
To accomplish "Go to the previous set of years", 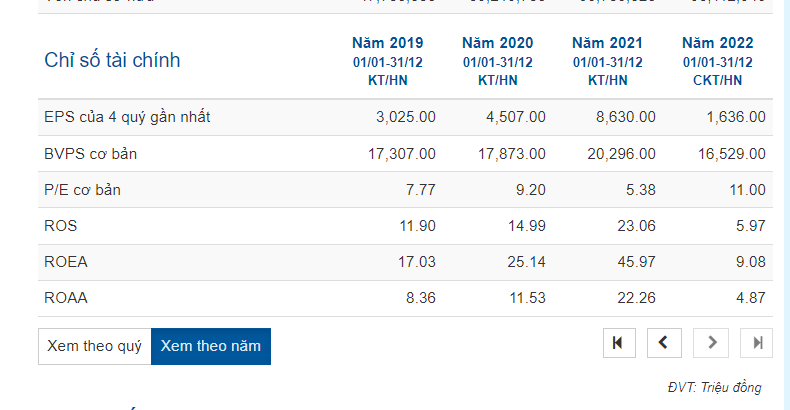I will 664,343.
